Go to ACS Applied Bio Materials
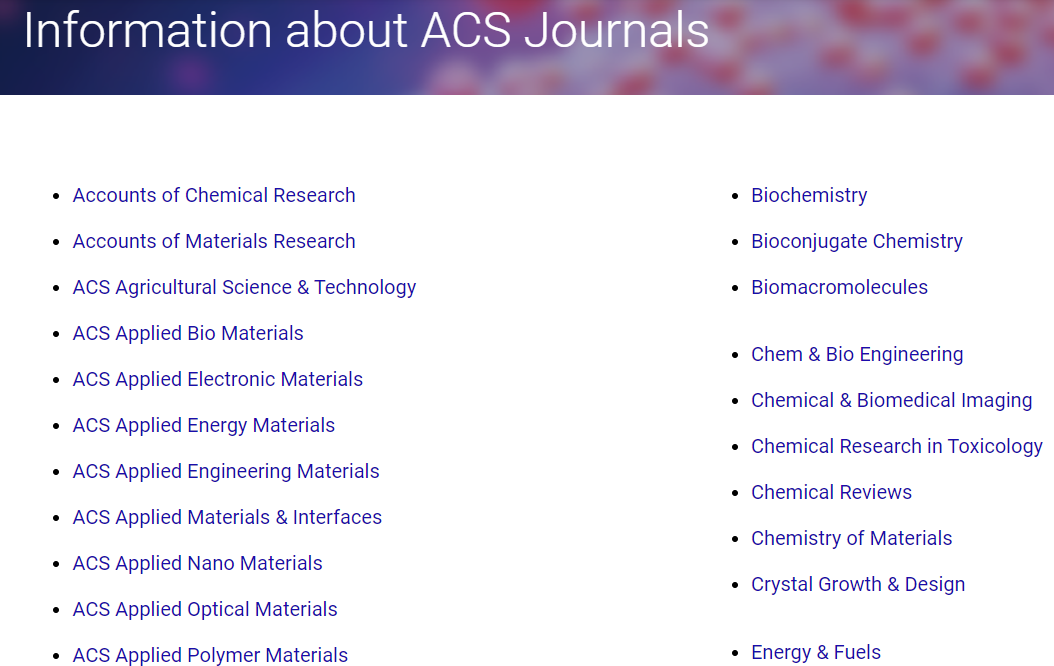Screen dimensions: 1054x666 point(188,333)
